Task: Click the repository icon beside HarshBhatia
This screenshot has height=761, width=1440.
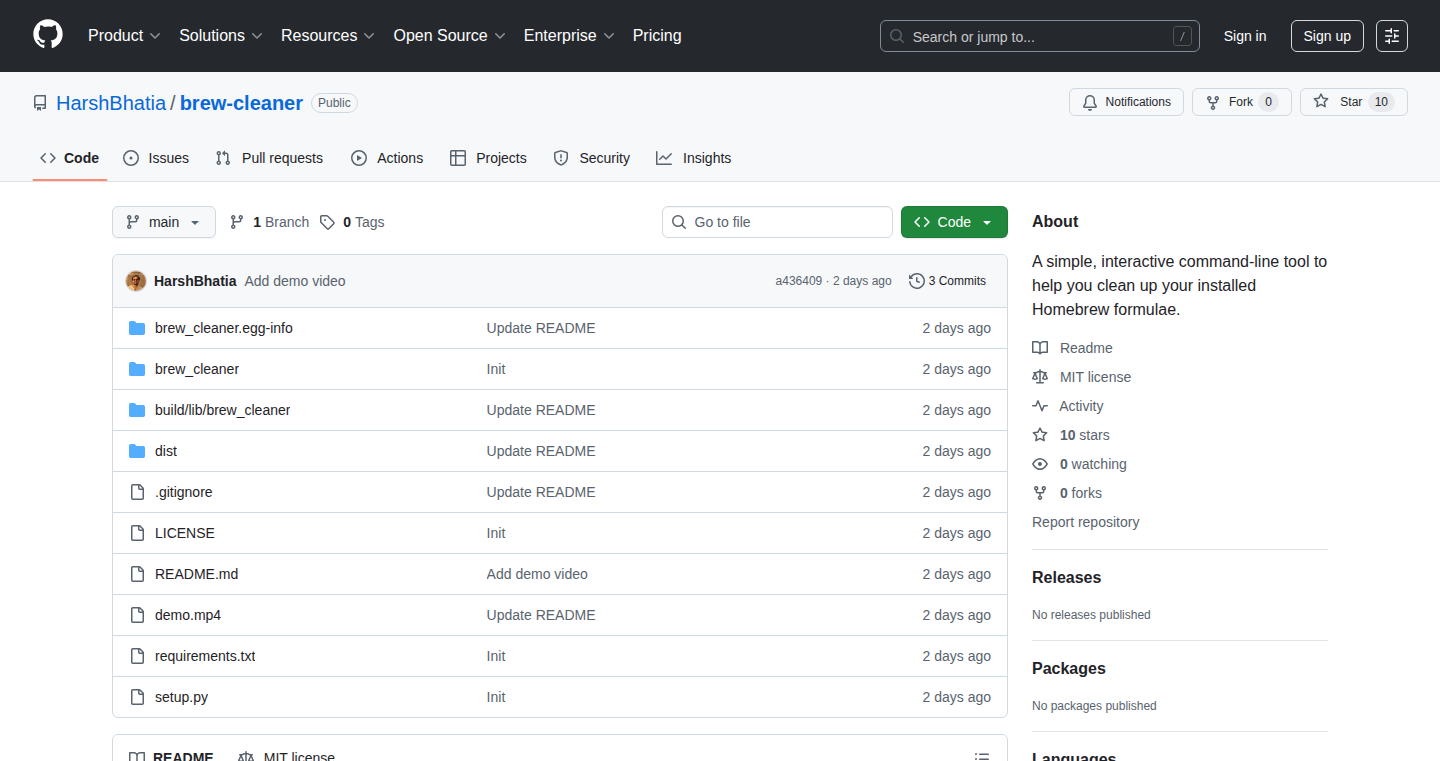Action: click(x=40, y=103)
